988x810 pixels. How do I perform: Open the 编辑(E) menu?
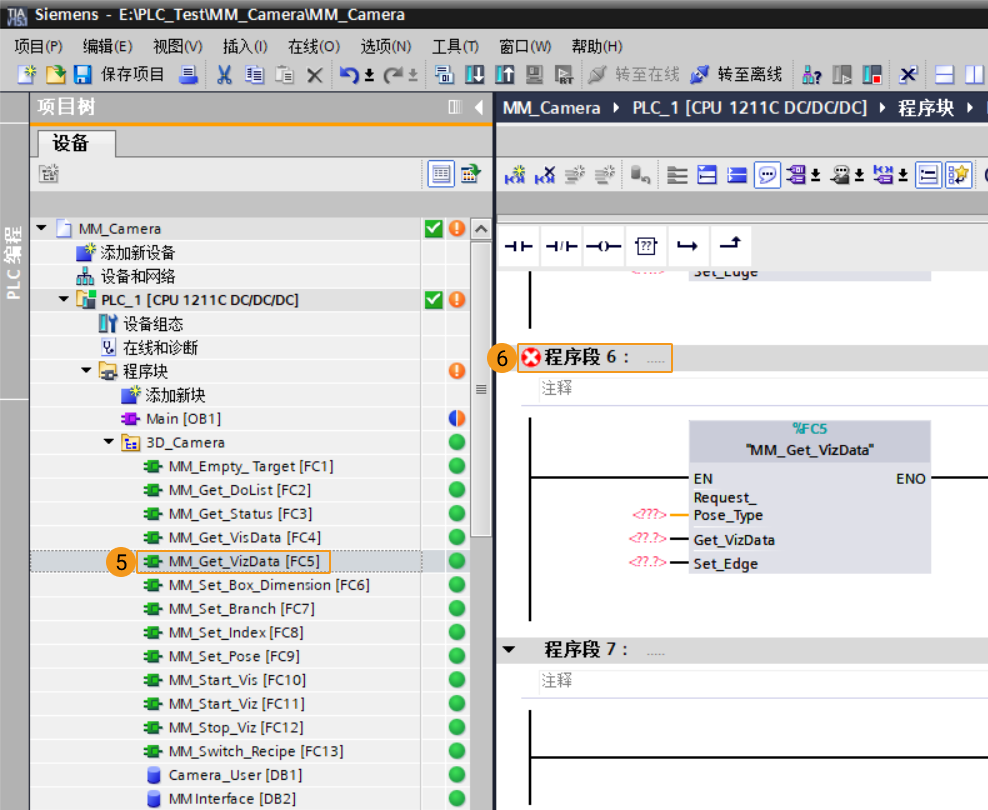(x=108, y=46)
